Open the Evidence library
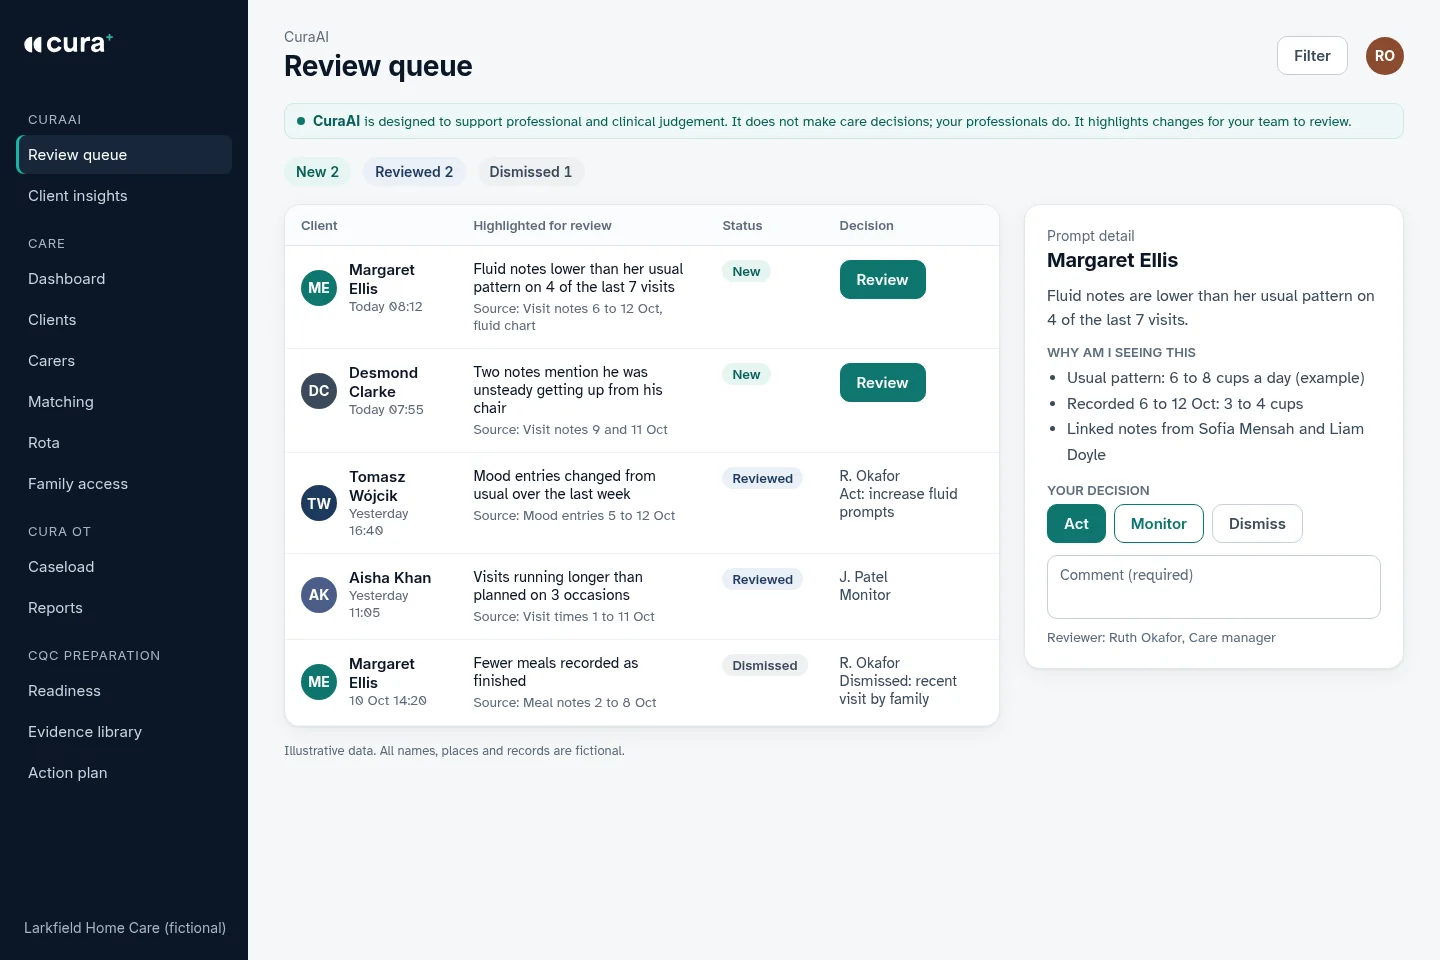Viewport: 1440px width, 960px height. point(124,732)
